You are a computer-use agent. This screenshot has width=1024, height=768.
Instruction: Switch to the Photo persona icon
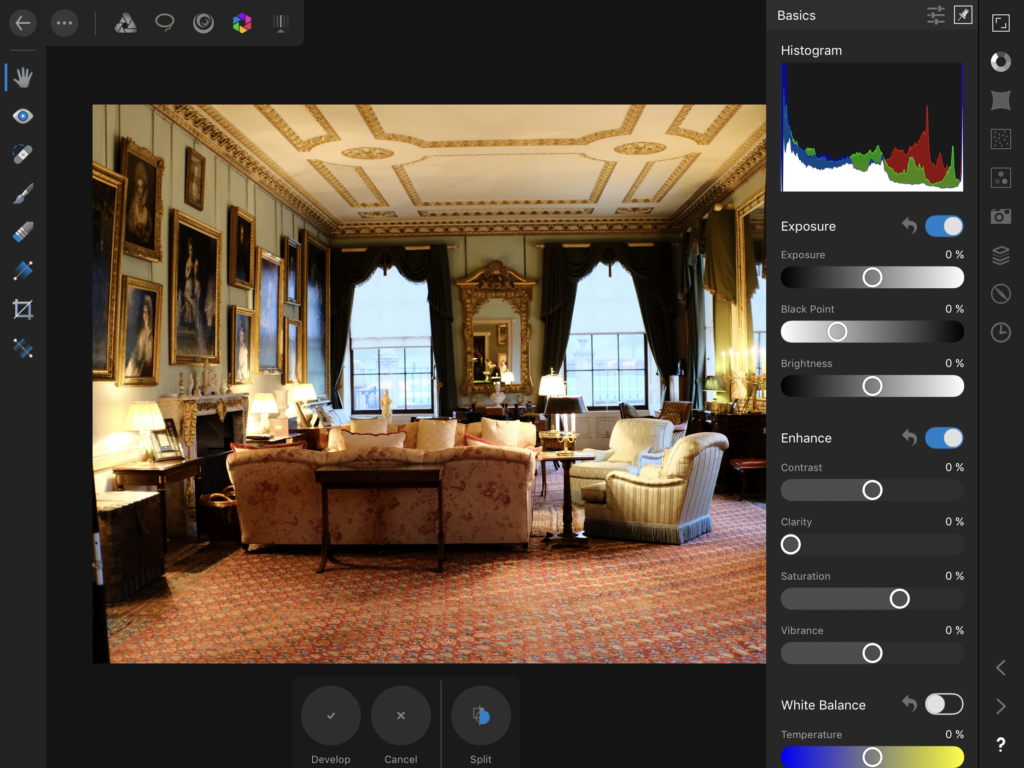125,24
